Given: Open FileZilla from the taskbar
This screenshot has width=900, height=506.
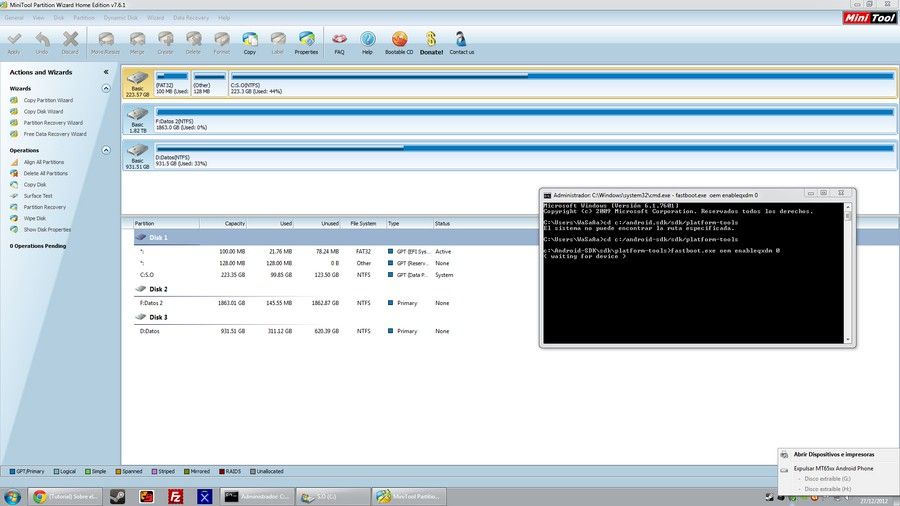Looking at the screenshot, I should point(176,496).
